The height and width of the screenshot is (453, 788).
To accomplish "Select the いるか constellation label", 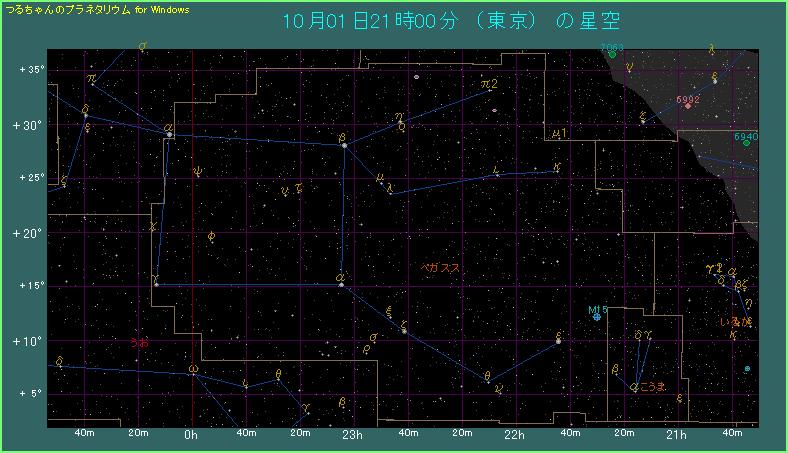I will [x=736, y=321].
